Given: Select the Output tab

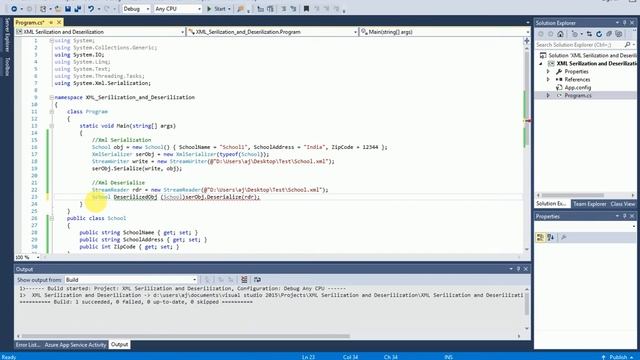Looking at the screenshot, I should (119, 345).
